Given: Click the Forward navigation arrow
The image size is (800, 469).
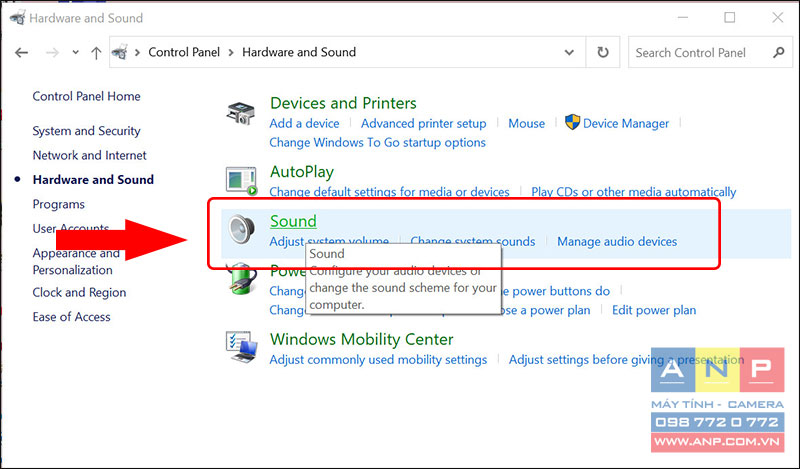Looking at the screenshot, I should tap(52, 52).
